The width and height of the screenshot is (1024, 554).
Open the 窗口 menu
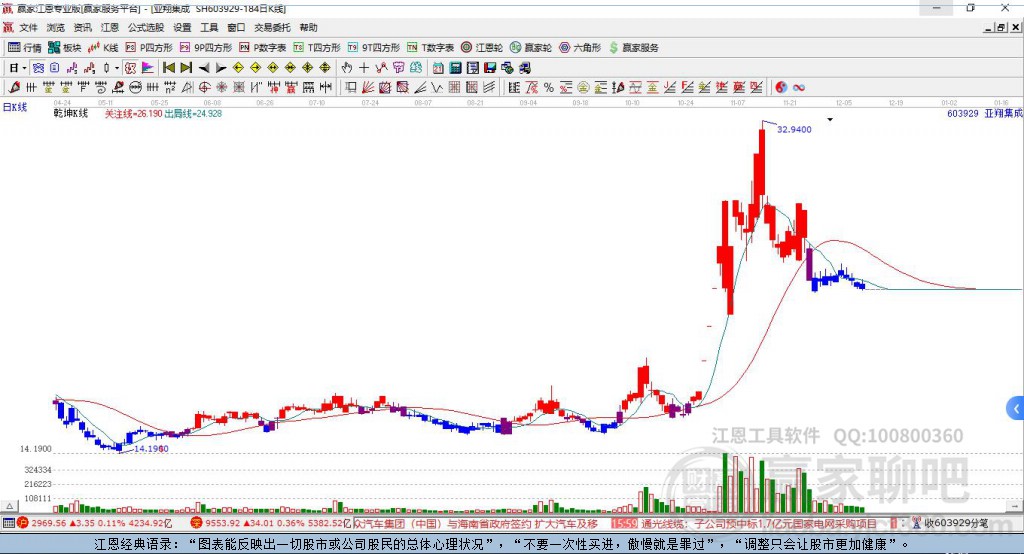236,27
